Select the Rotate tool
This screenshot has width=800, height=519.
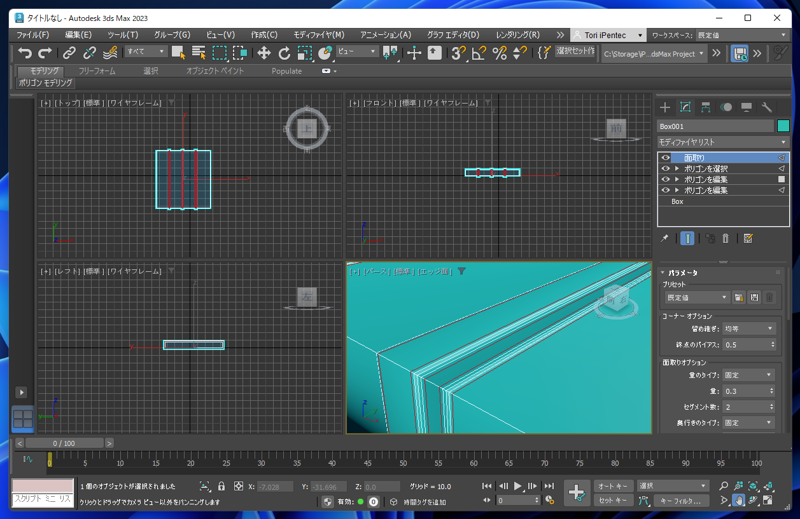coord(284,53)
